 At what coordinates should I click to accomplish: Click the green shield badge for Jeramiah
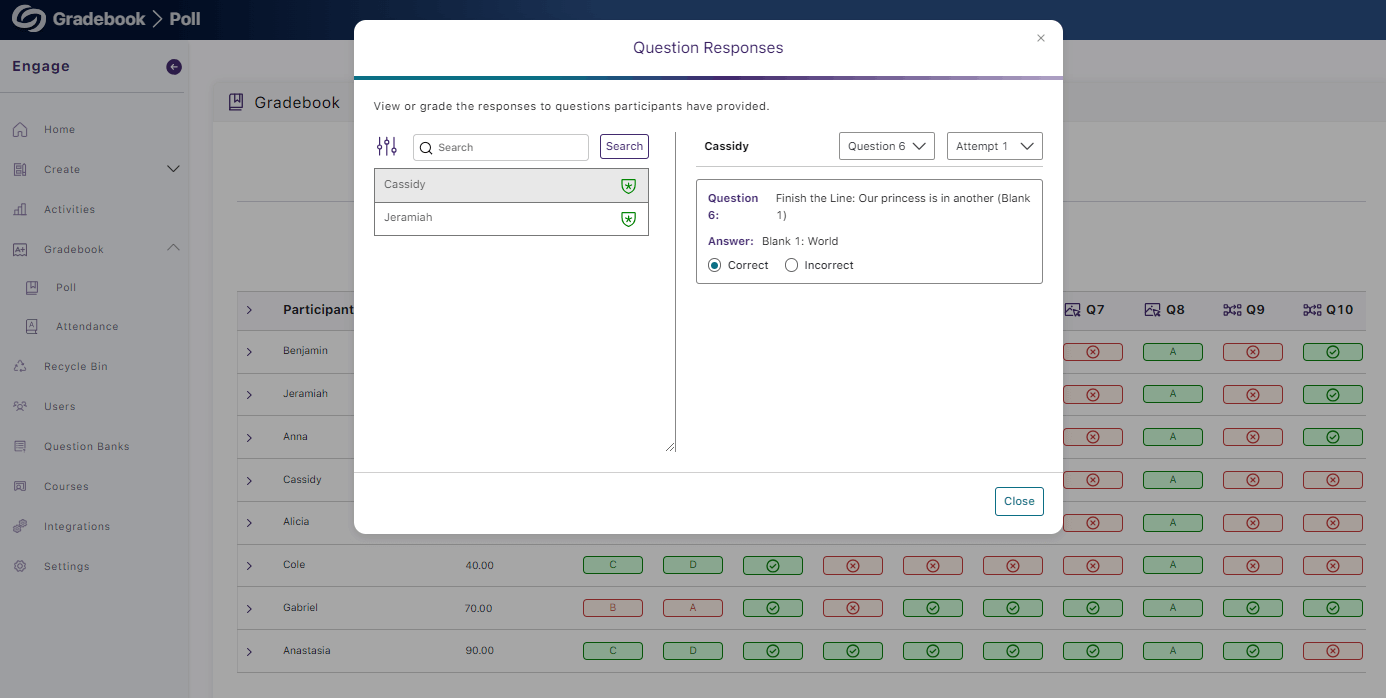(x=628, y=219)
